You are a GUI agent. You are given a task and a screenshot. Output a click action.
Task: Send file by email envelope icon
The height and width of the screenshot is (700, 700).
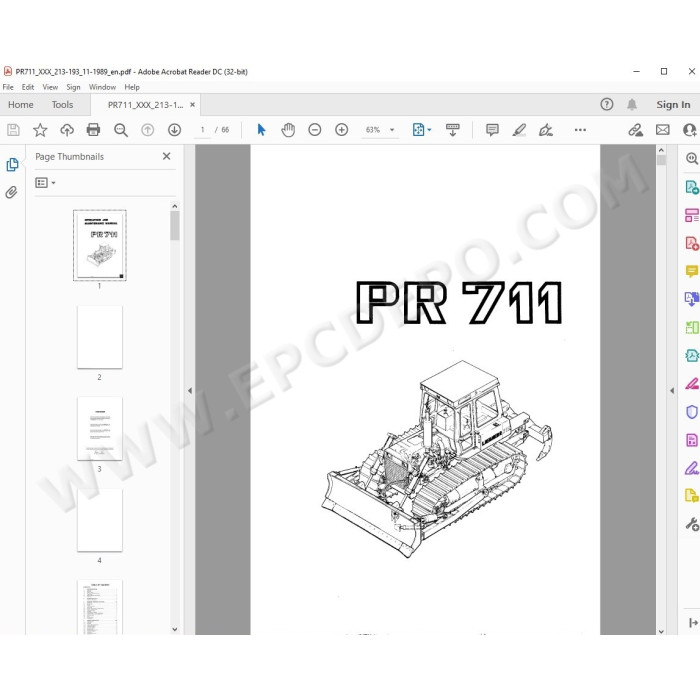tap(662, 130)
